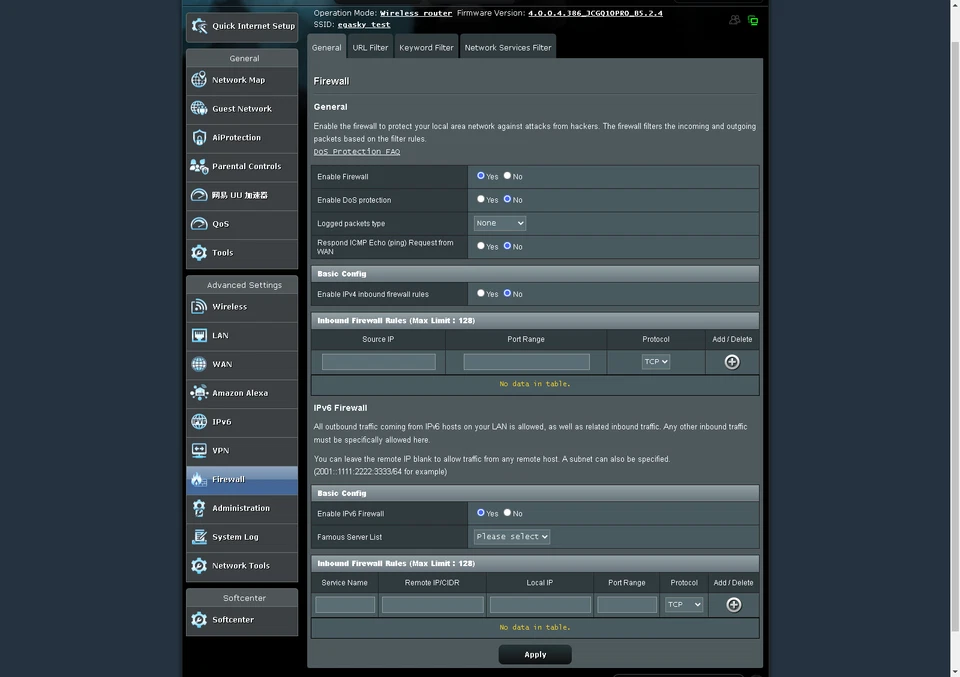Viewport: 960px width, 677px height.
Task: Switch to the URL Filter tab
Action: (370, 46)
